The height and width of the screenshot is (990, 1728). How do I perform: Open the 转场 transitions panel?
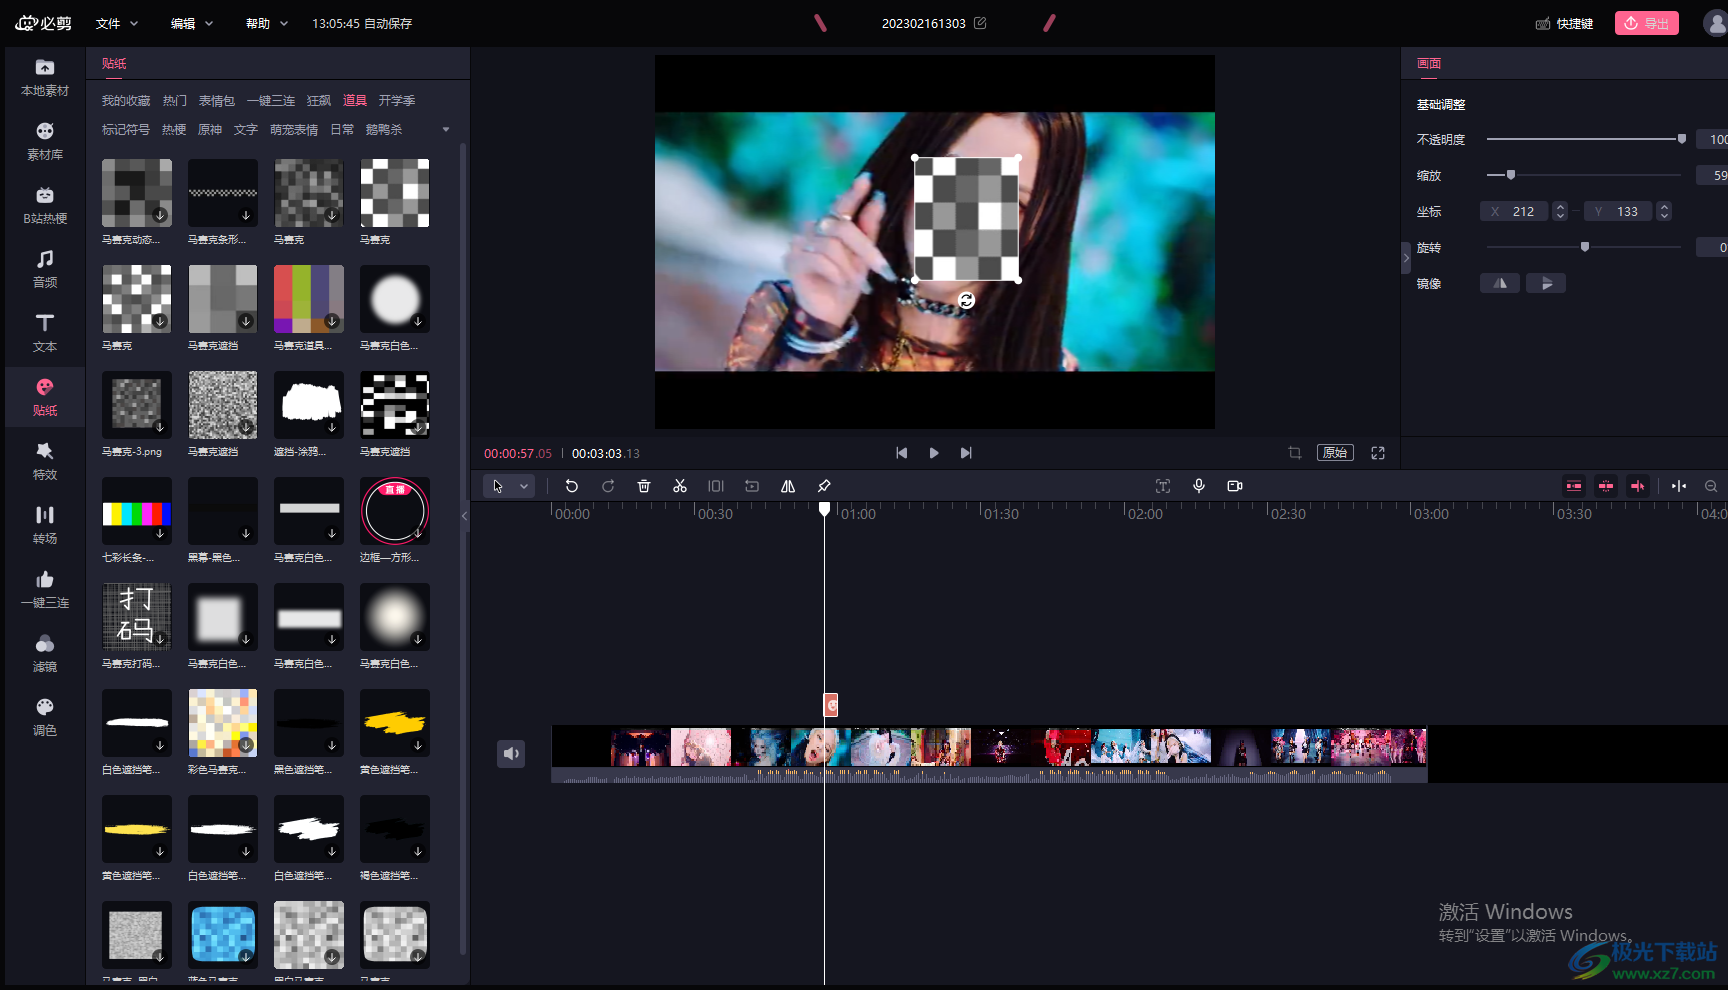coord(45,526)
